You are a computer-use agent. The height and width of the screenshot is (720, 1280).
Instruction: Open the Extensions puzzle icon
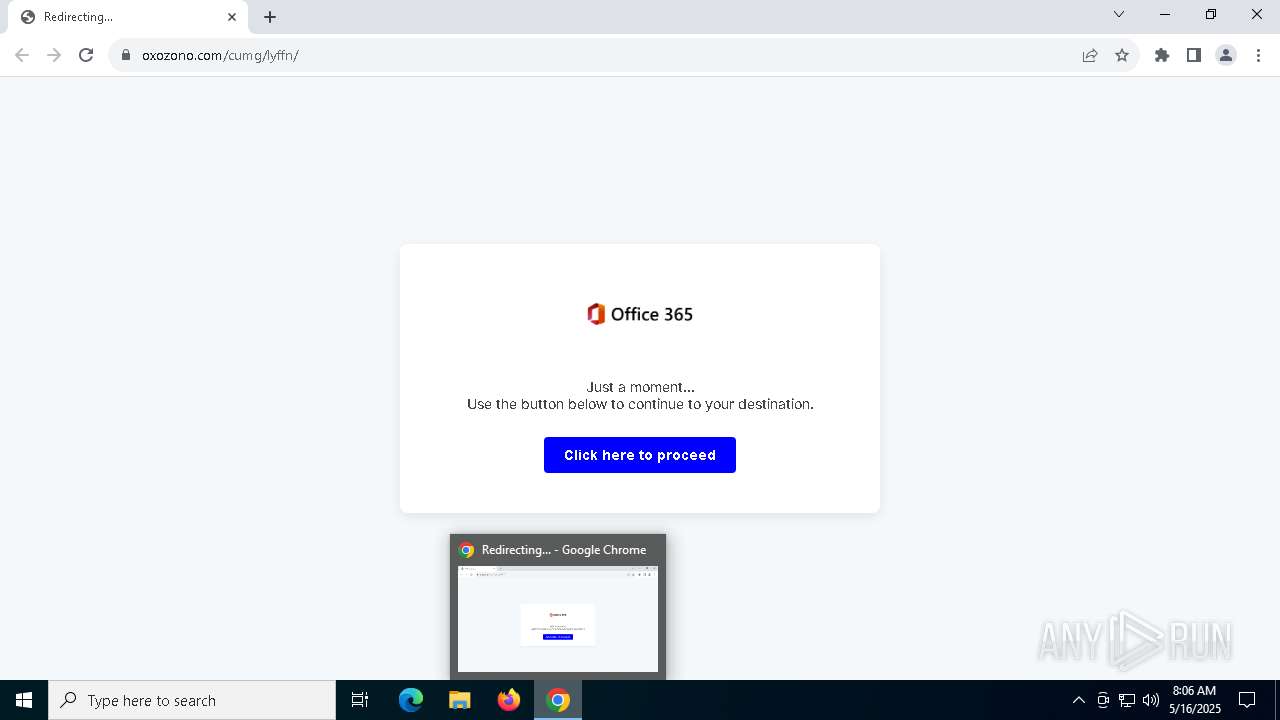1162,55
